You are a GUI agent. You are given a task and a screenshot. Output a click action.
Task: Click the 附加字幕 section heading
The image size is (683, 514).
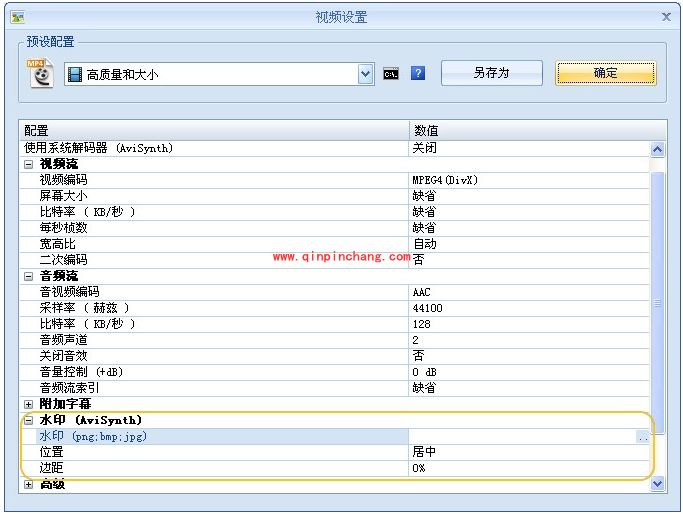pos(65,404)
